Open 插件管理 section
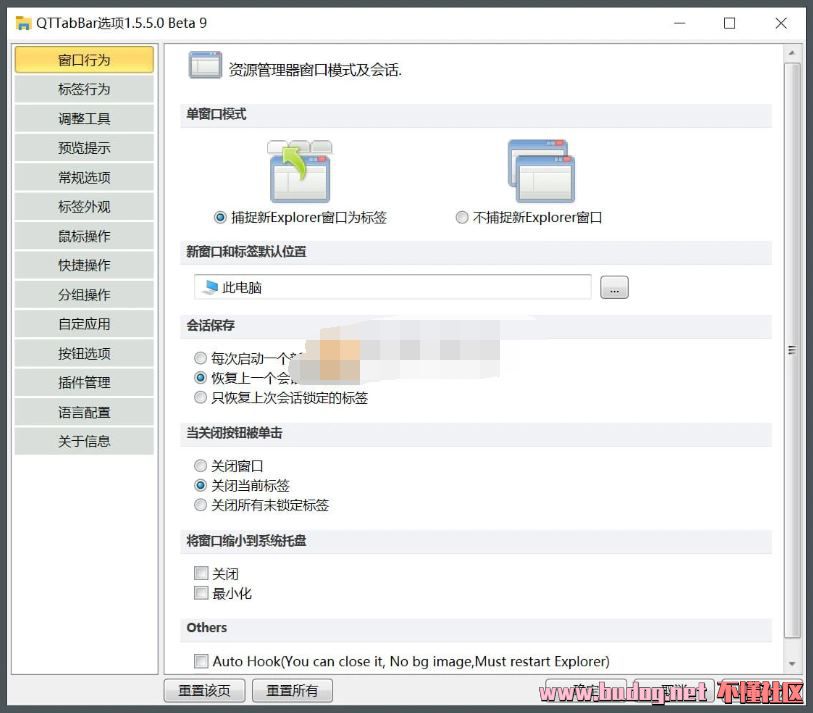Screen dimensions: 813x713 point(84,383)
